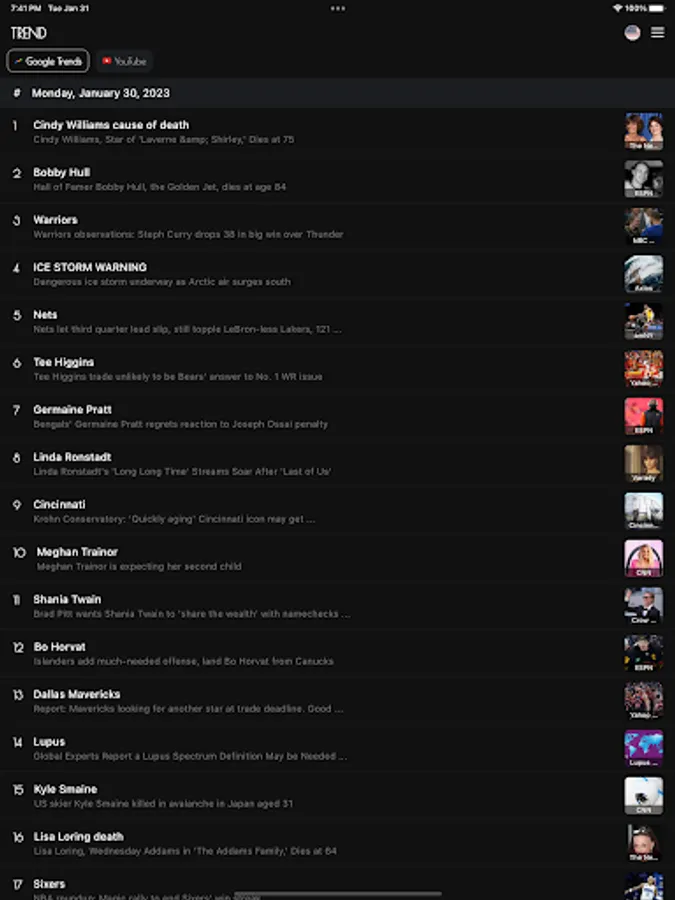Open the Kyle Smaine trend entry
The width and height of the screenshot is (675, 900).
click(x=338, y=796)
